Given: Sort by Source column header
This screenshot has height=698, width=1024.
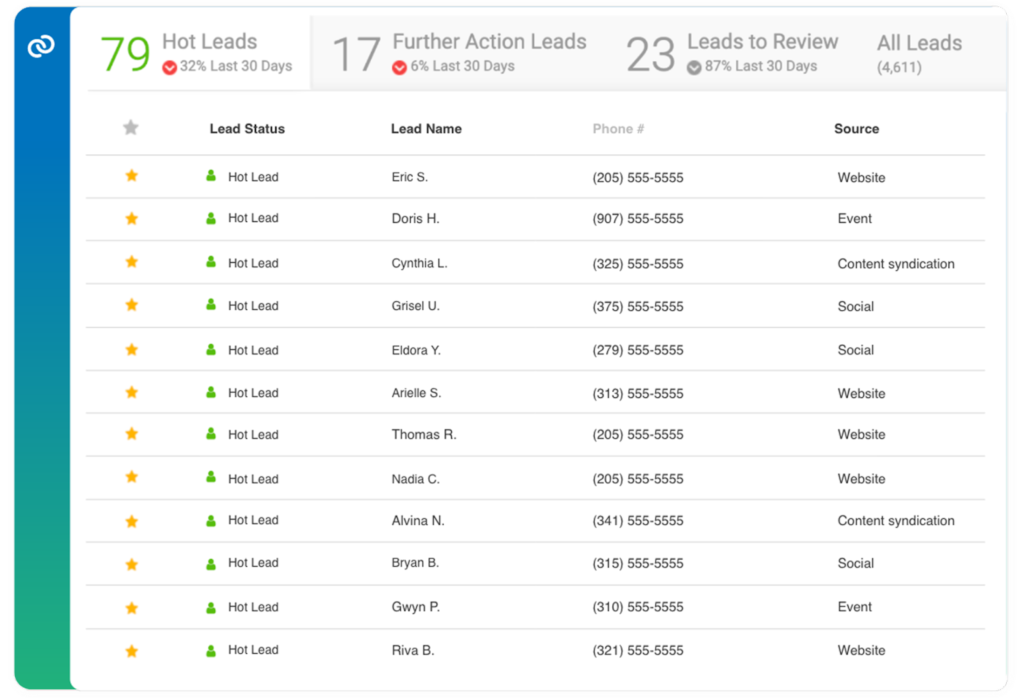Looking at the screenshot, I should (x=856, y=129).
